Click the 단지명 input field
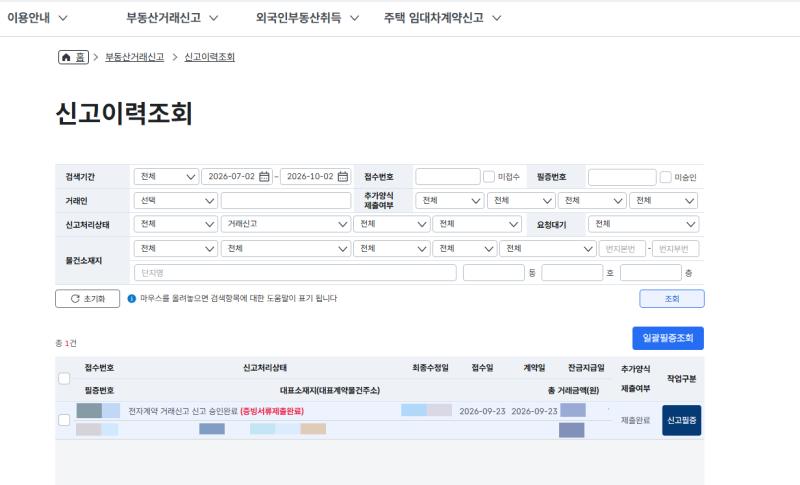 click(295, 273)
